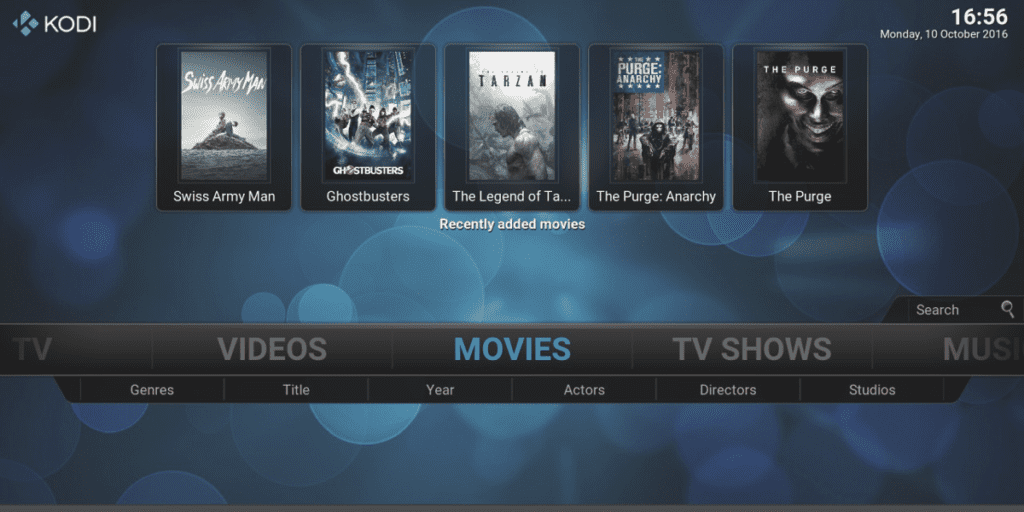Browse movies by Year
1024x512 pixels.
[x=440, y=390]
